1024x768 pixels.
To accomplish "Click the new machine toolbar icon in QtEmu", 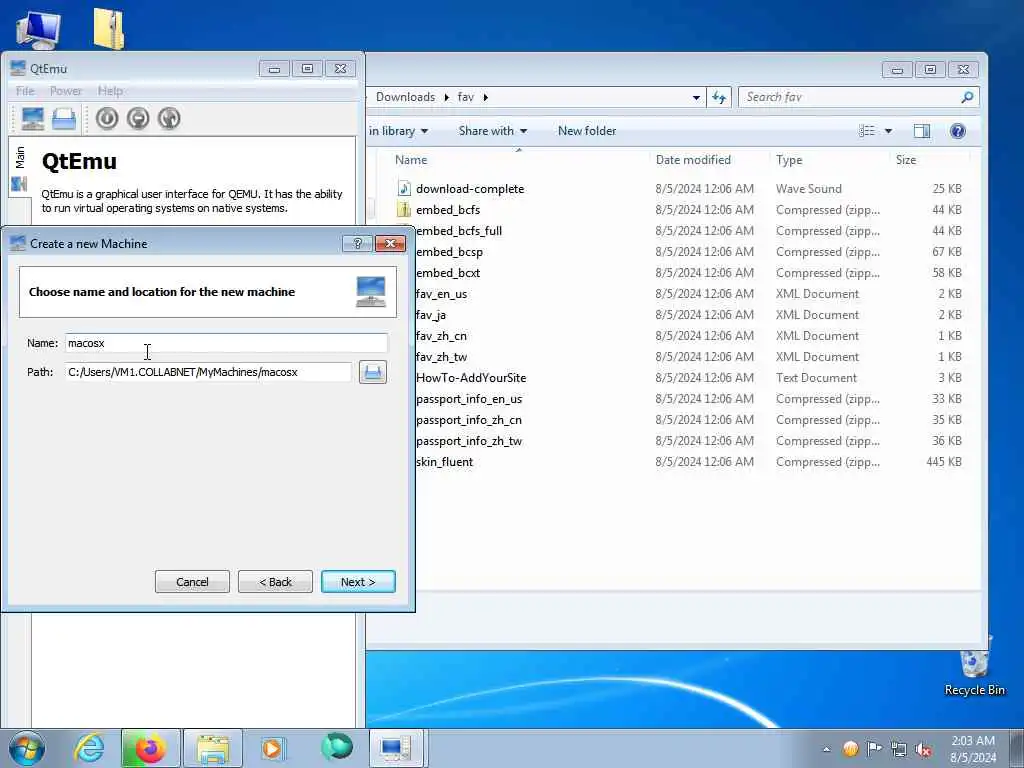I will (x=33, y=118).
